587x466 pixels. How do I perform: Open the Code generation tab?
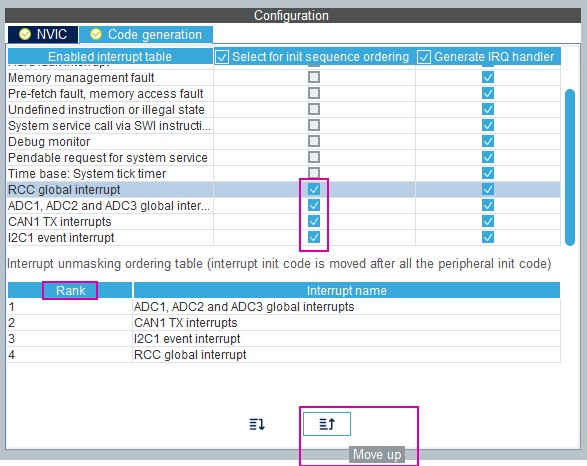[146, 34]
